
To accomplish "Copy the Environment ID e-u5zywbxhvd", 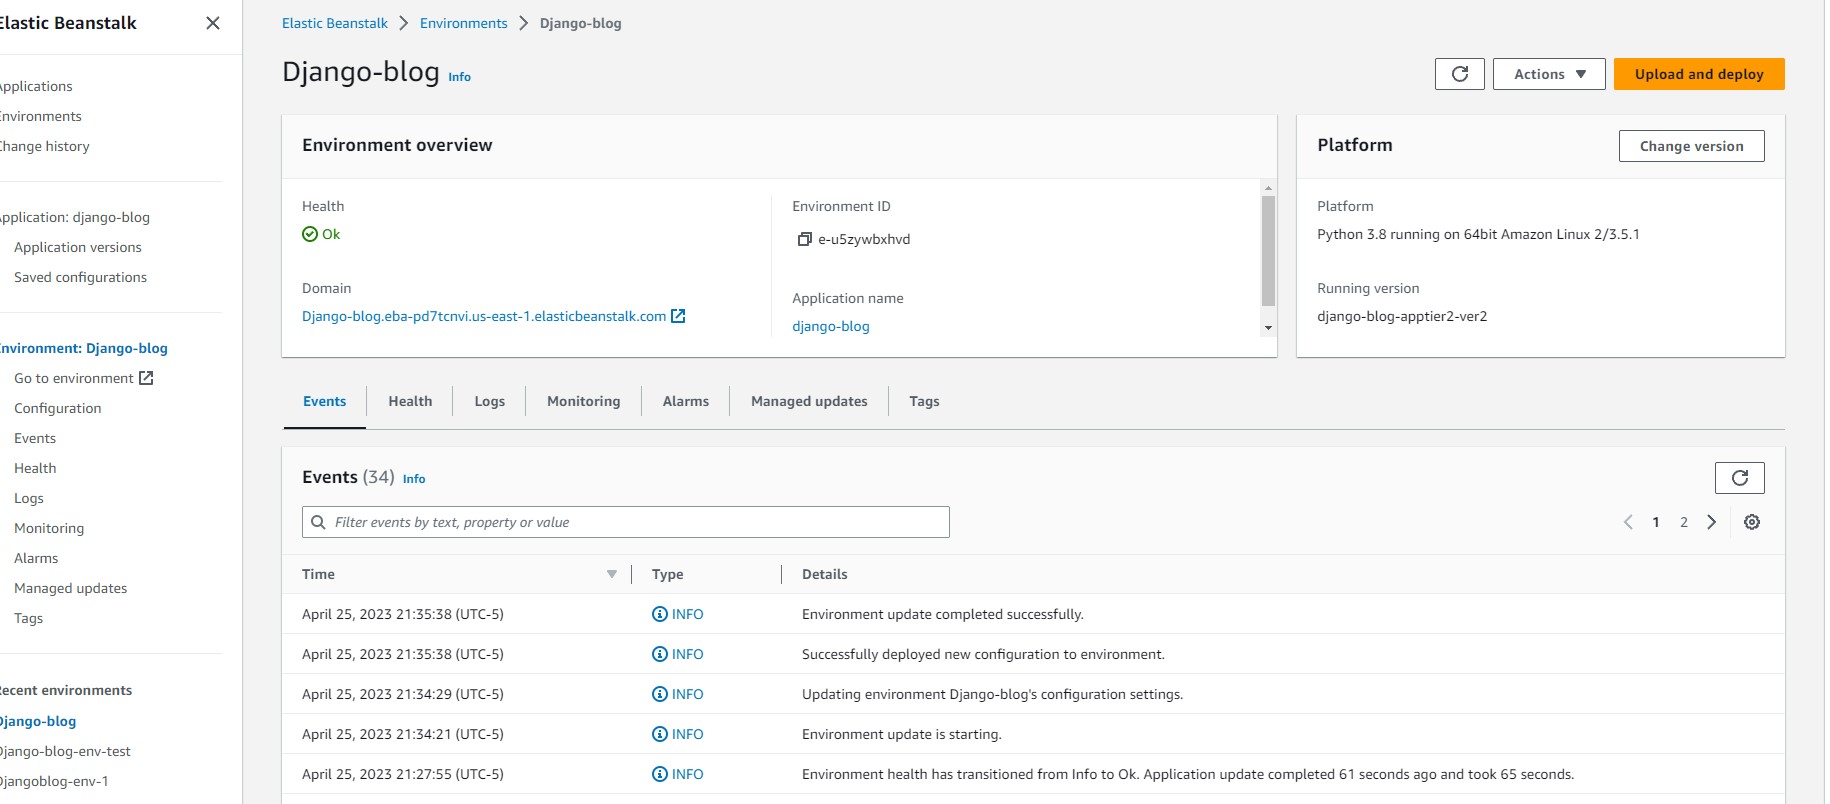I will click(x=804, y=239).
